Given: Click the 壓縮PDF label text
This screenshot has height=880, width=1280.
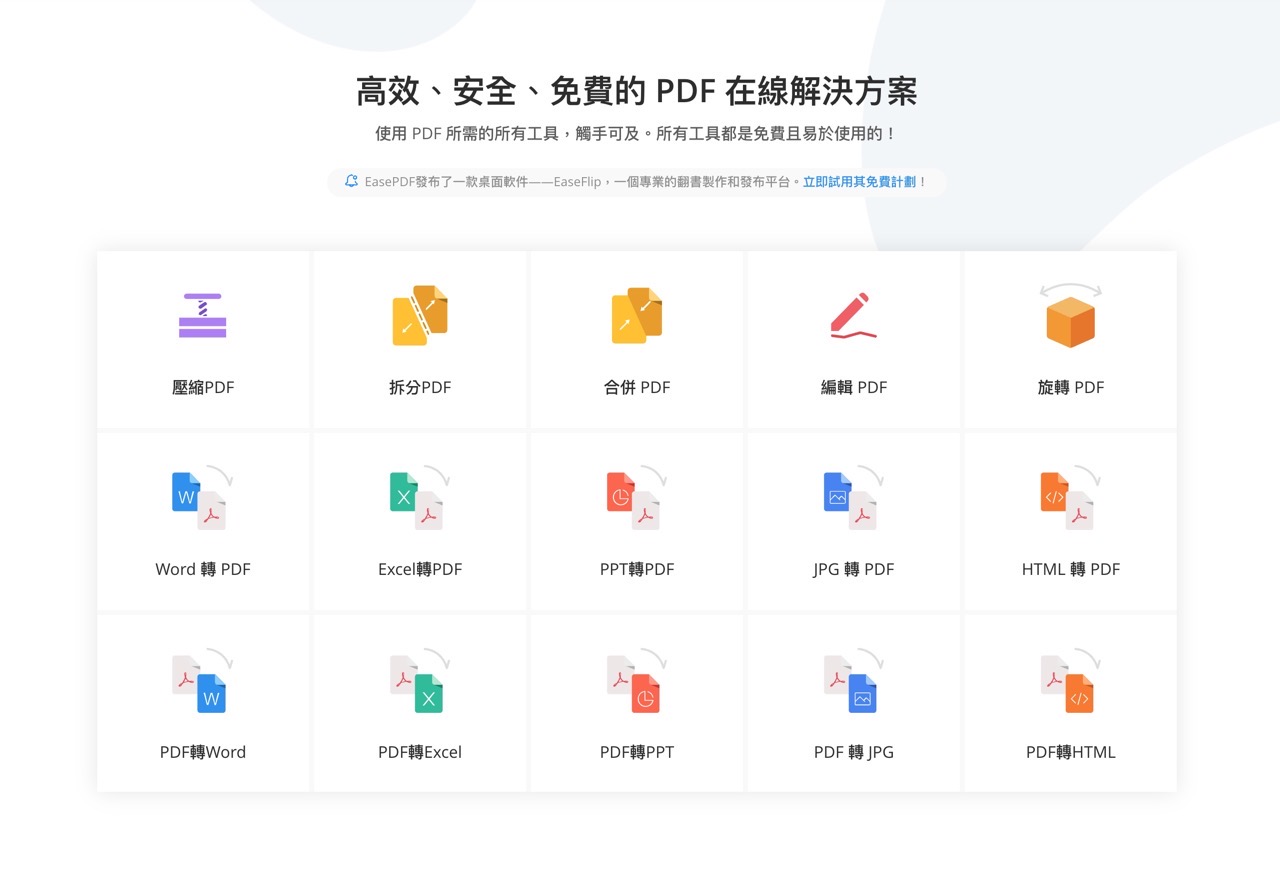Looking at the screenshot, I should 203,387.
